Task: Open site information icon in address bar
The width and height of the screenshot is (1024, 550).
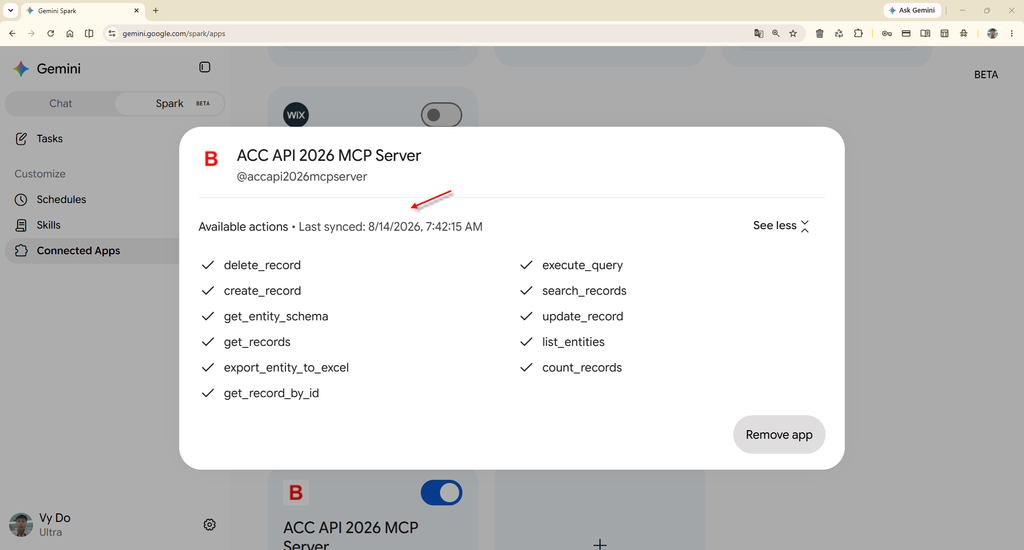Action: click(112, 33)
